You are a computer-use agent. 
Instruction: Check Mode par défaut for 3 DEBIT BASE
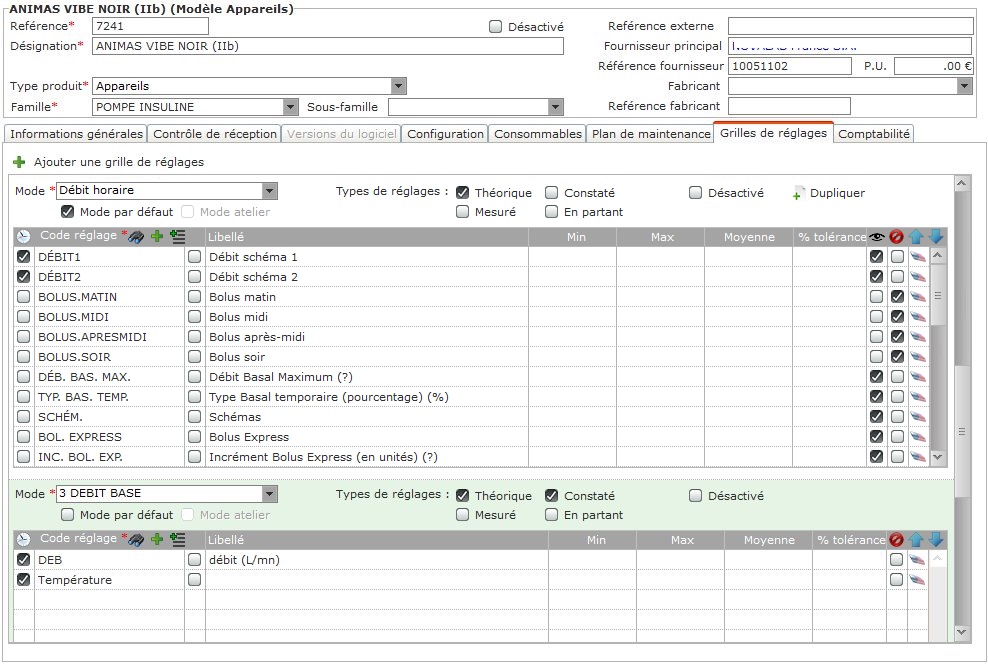(x=67, y=515)
